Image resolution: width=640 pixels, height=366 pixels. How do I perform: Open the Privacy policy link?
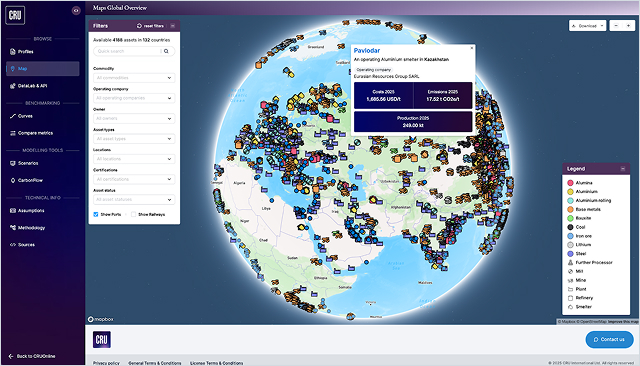(x=106, y=363)
